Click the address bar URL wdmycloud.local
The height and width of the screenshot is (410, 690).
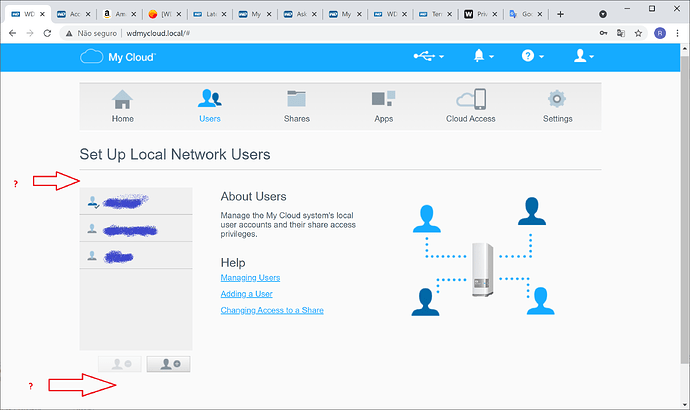pos(158,33)
